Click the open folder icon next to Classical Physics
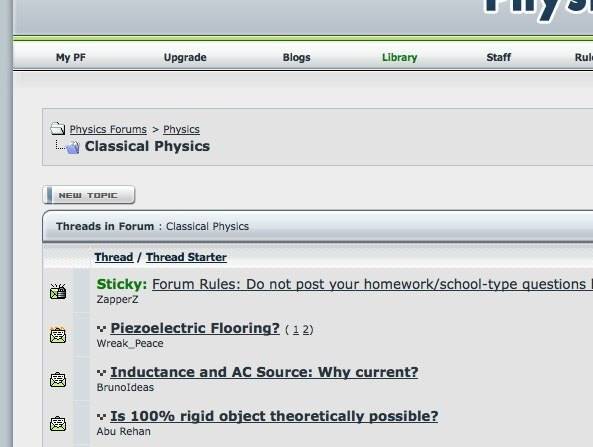Screen dimensions: 593x447 click(73, 147)
